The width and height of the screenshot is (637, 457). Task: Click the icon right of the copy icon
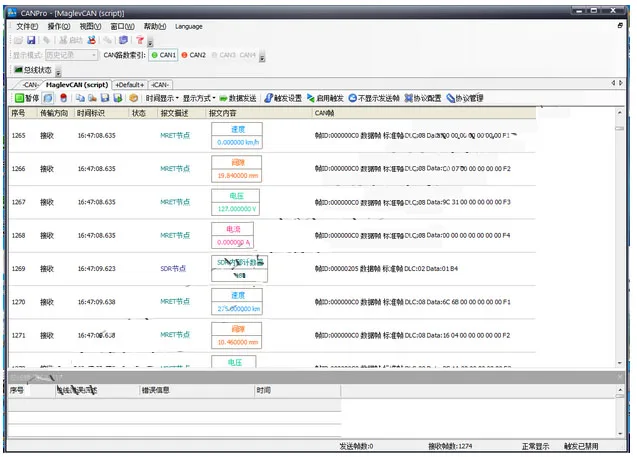93,98
